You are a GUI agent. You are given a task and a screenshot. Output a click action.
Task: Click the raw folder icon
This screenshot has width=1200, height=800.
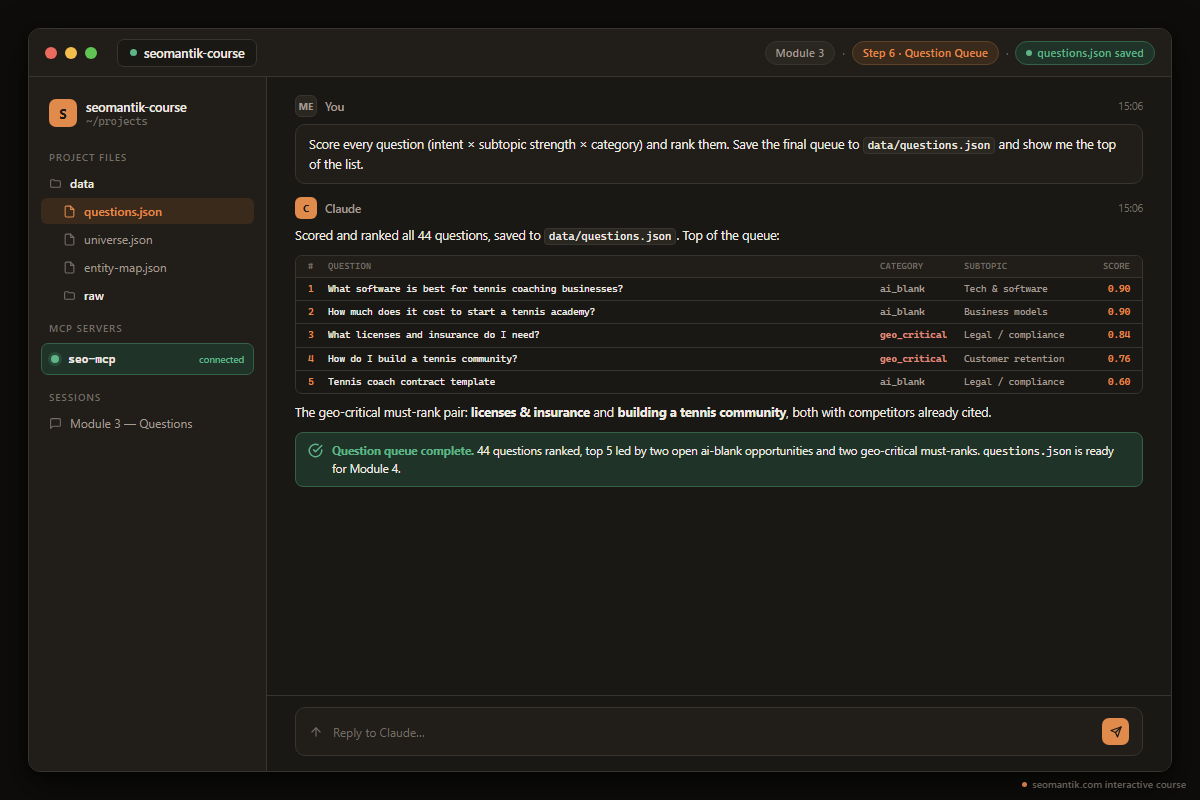click(70, 296)
